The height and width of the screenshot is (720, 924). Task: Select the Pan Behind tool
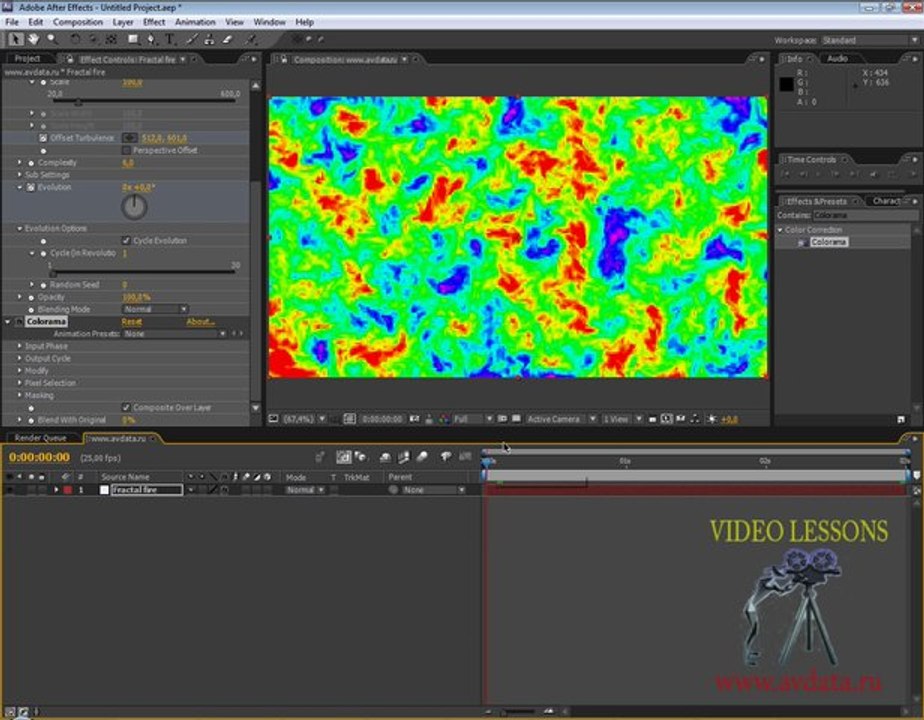pyautogui.click(x=111, y=39)
